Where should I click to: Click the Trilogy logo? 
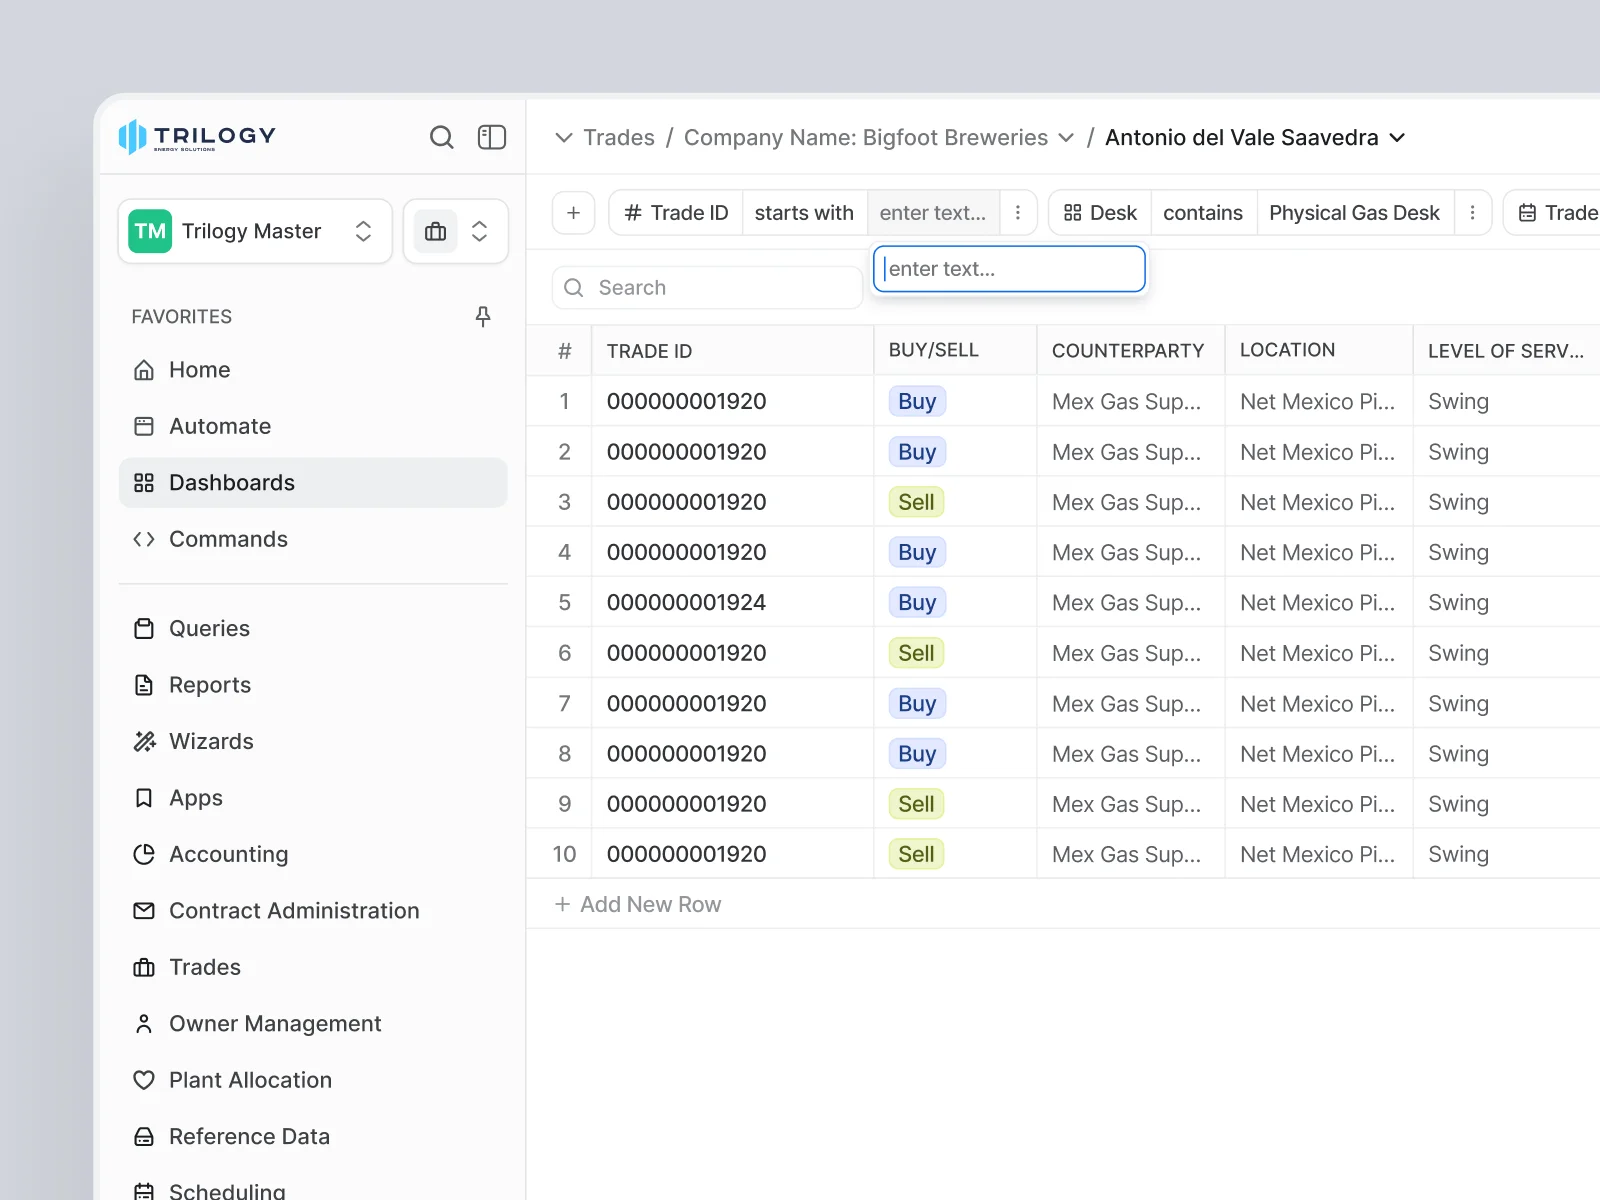[x=197, y=137]
